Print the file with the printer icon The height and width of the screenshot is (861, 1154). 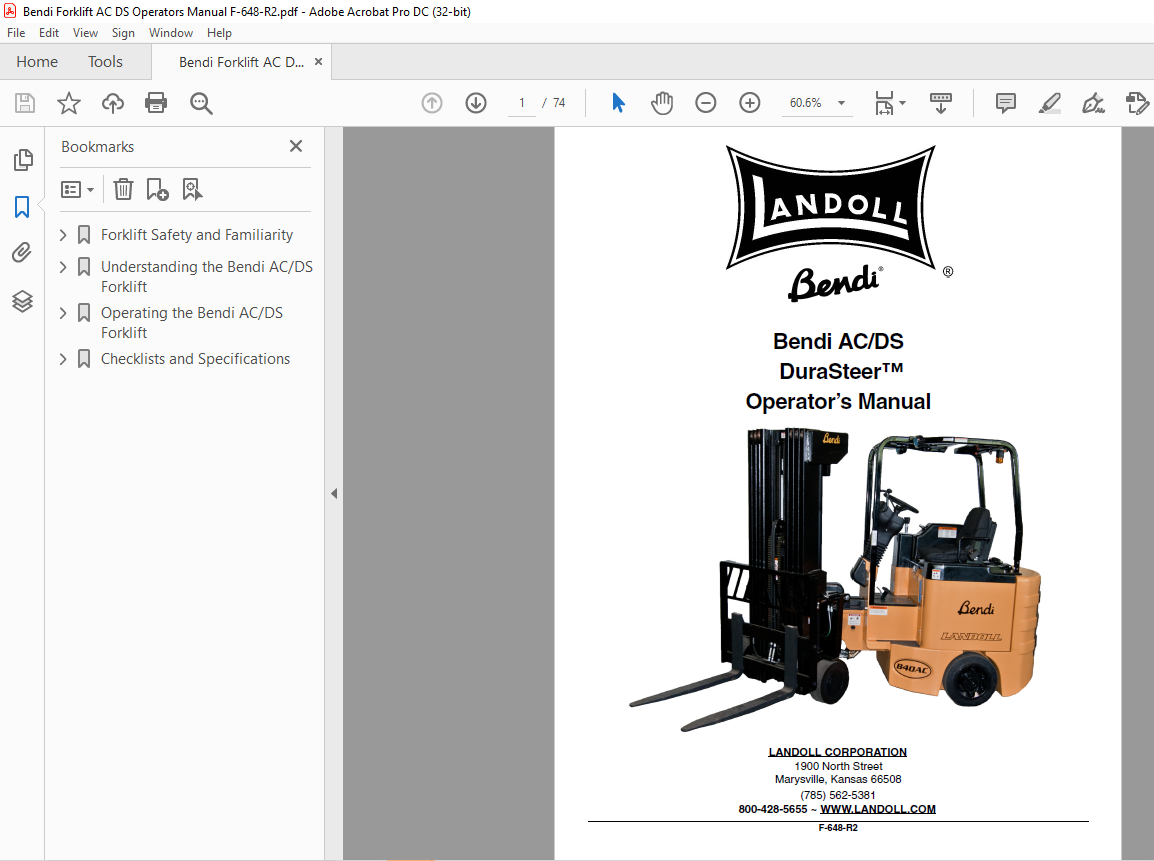[156, 103]
